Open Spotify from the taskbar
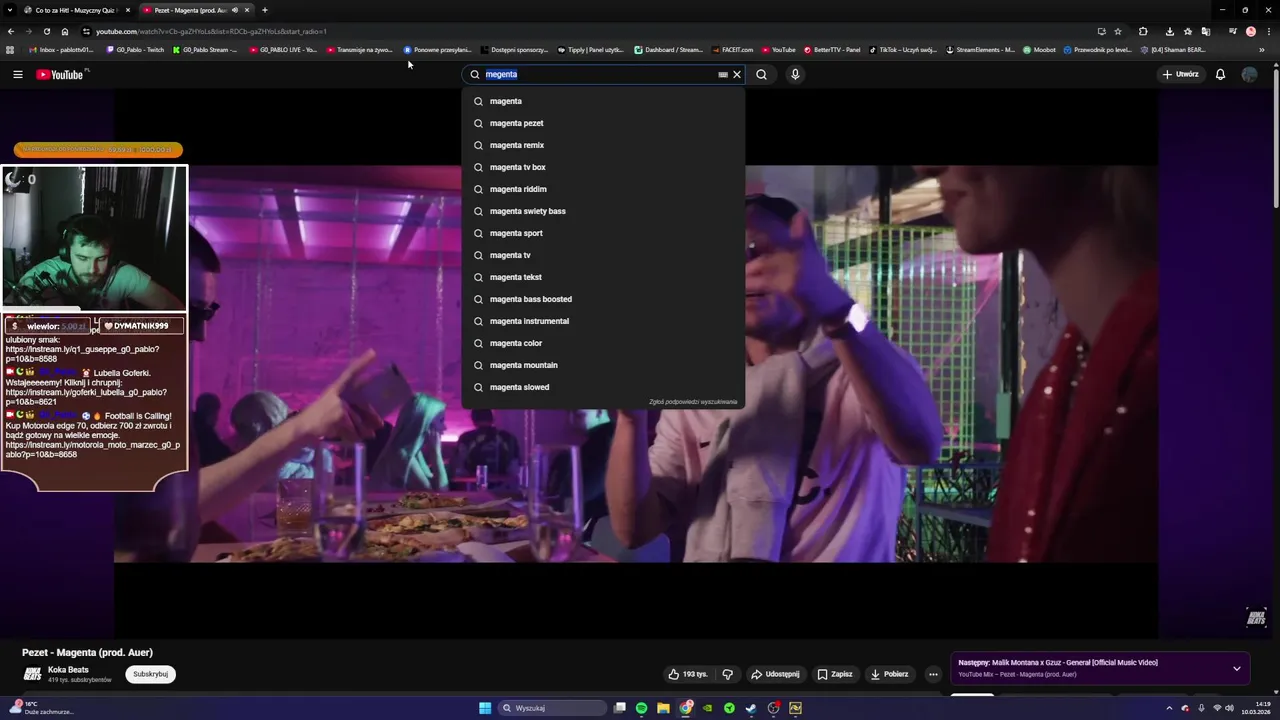The image size is (1280, 720). click(x=641, y=708)
